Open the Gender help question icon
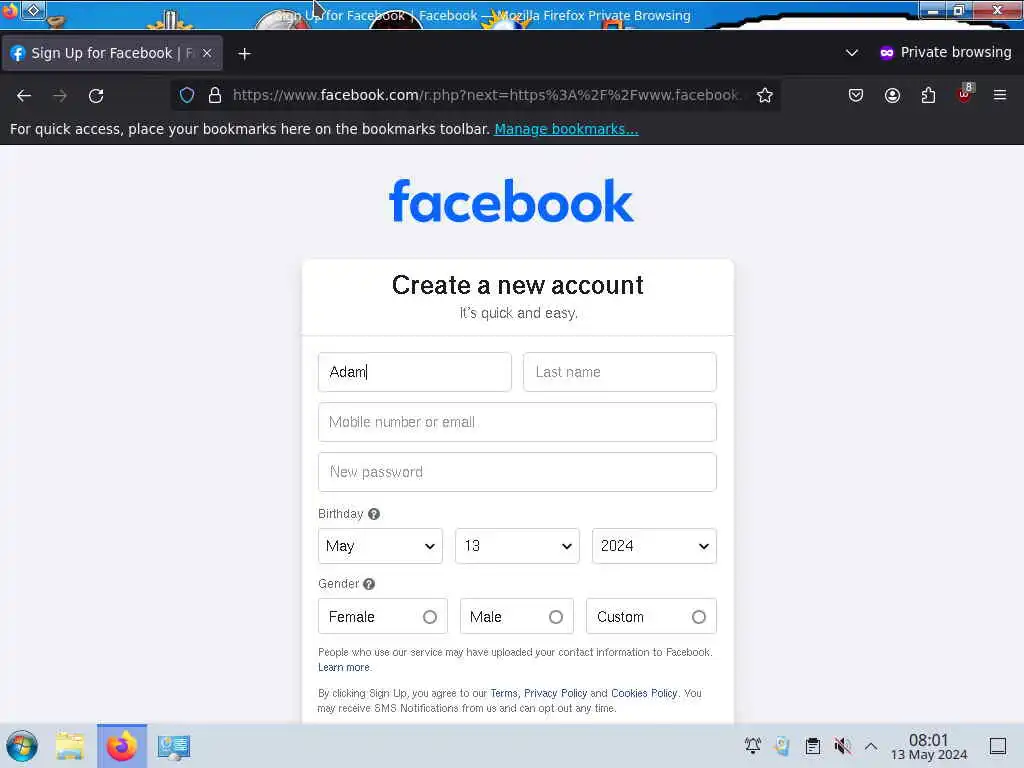The height and width of the screenshot is (768, 1024). click(x=369, y=584)
